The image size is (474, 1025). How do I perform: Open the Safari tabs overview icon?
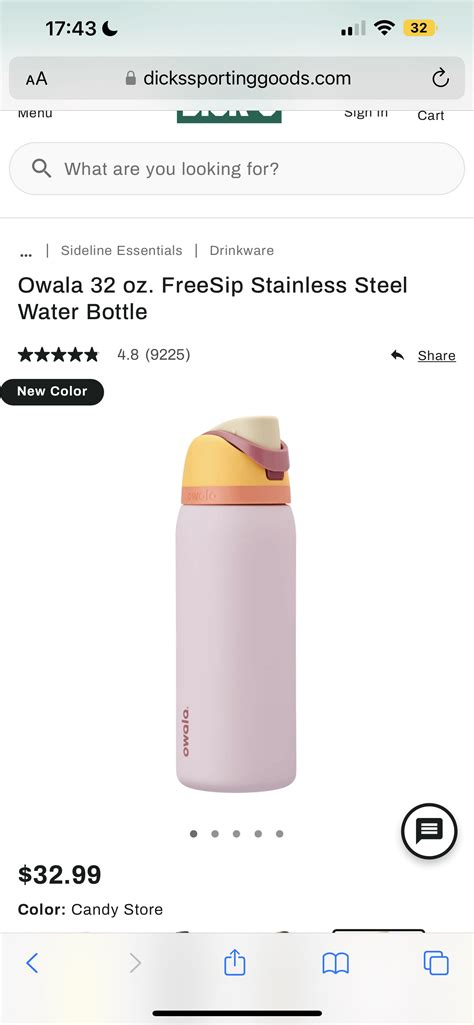pyautogui.click(x=436, y=963)
